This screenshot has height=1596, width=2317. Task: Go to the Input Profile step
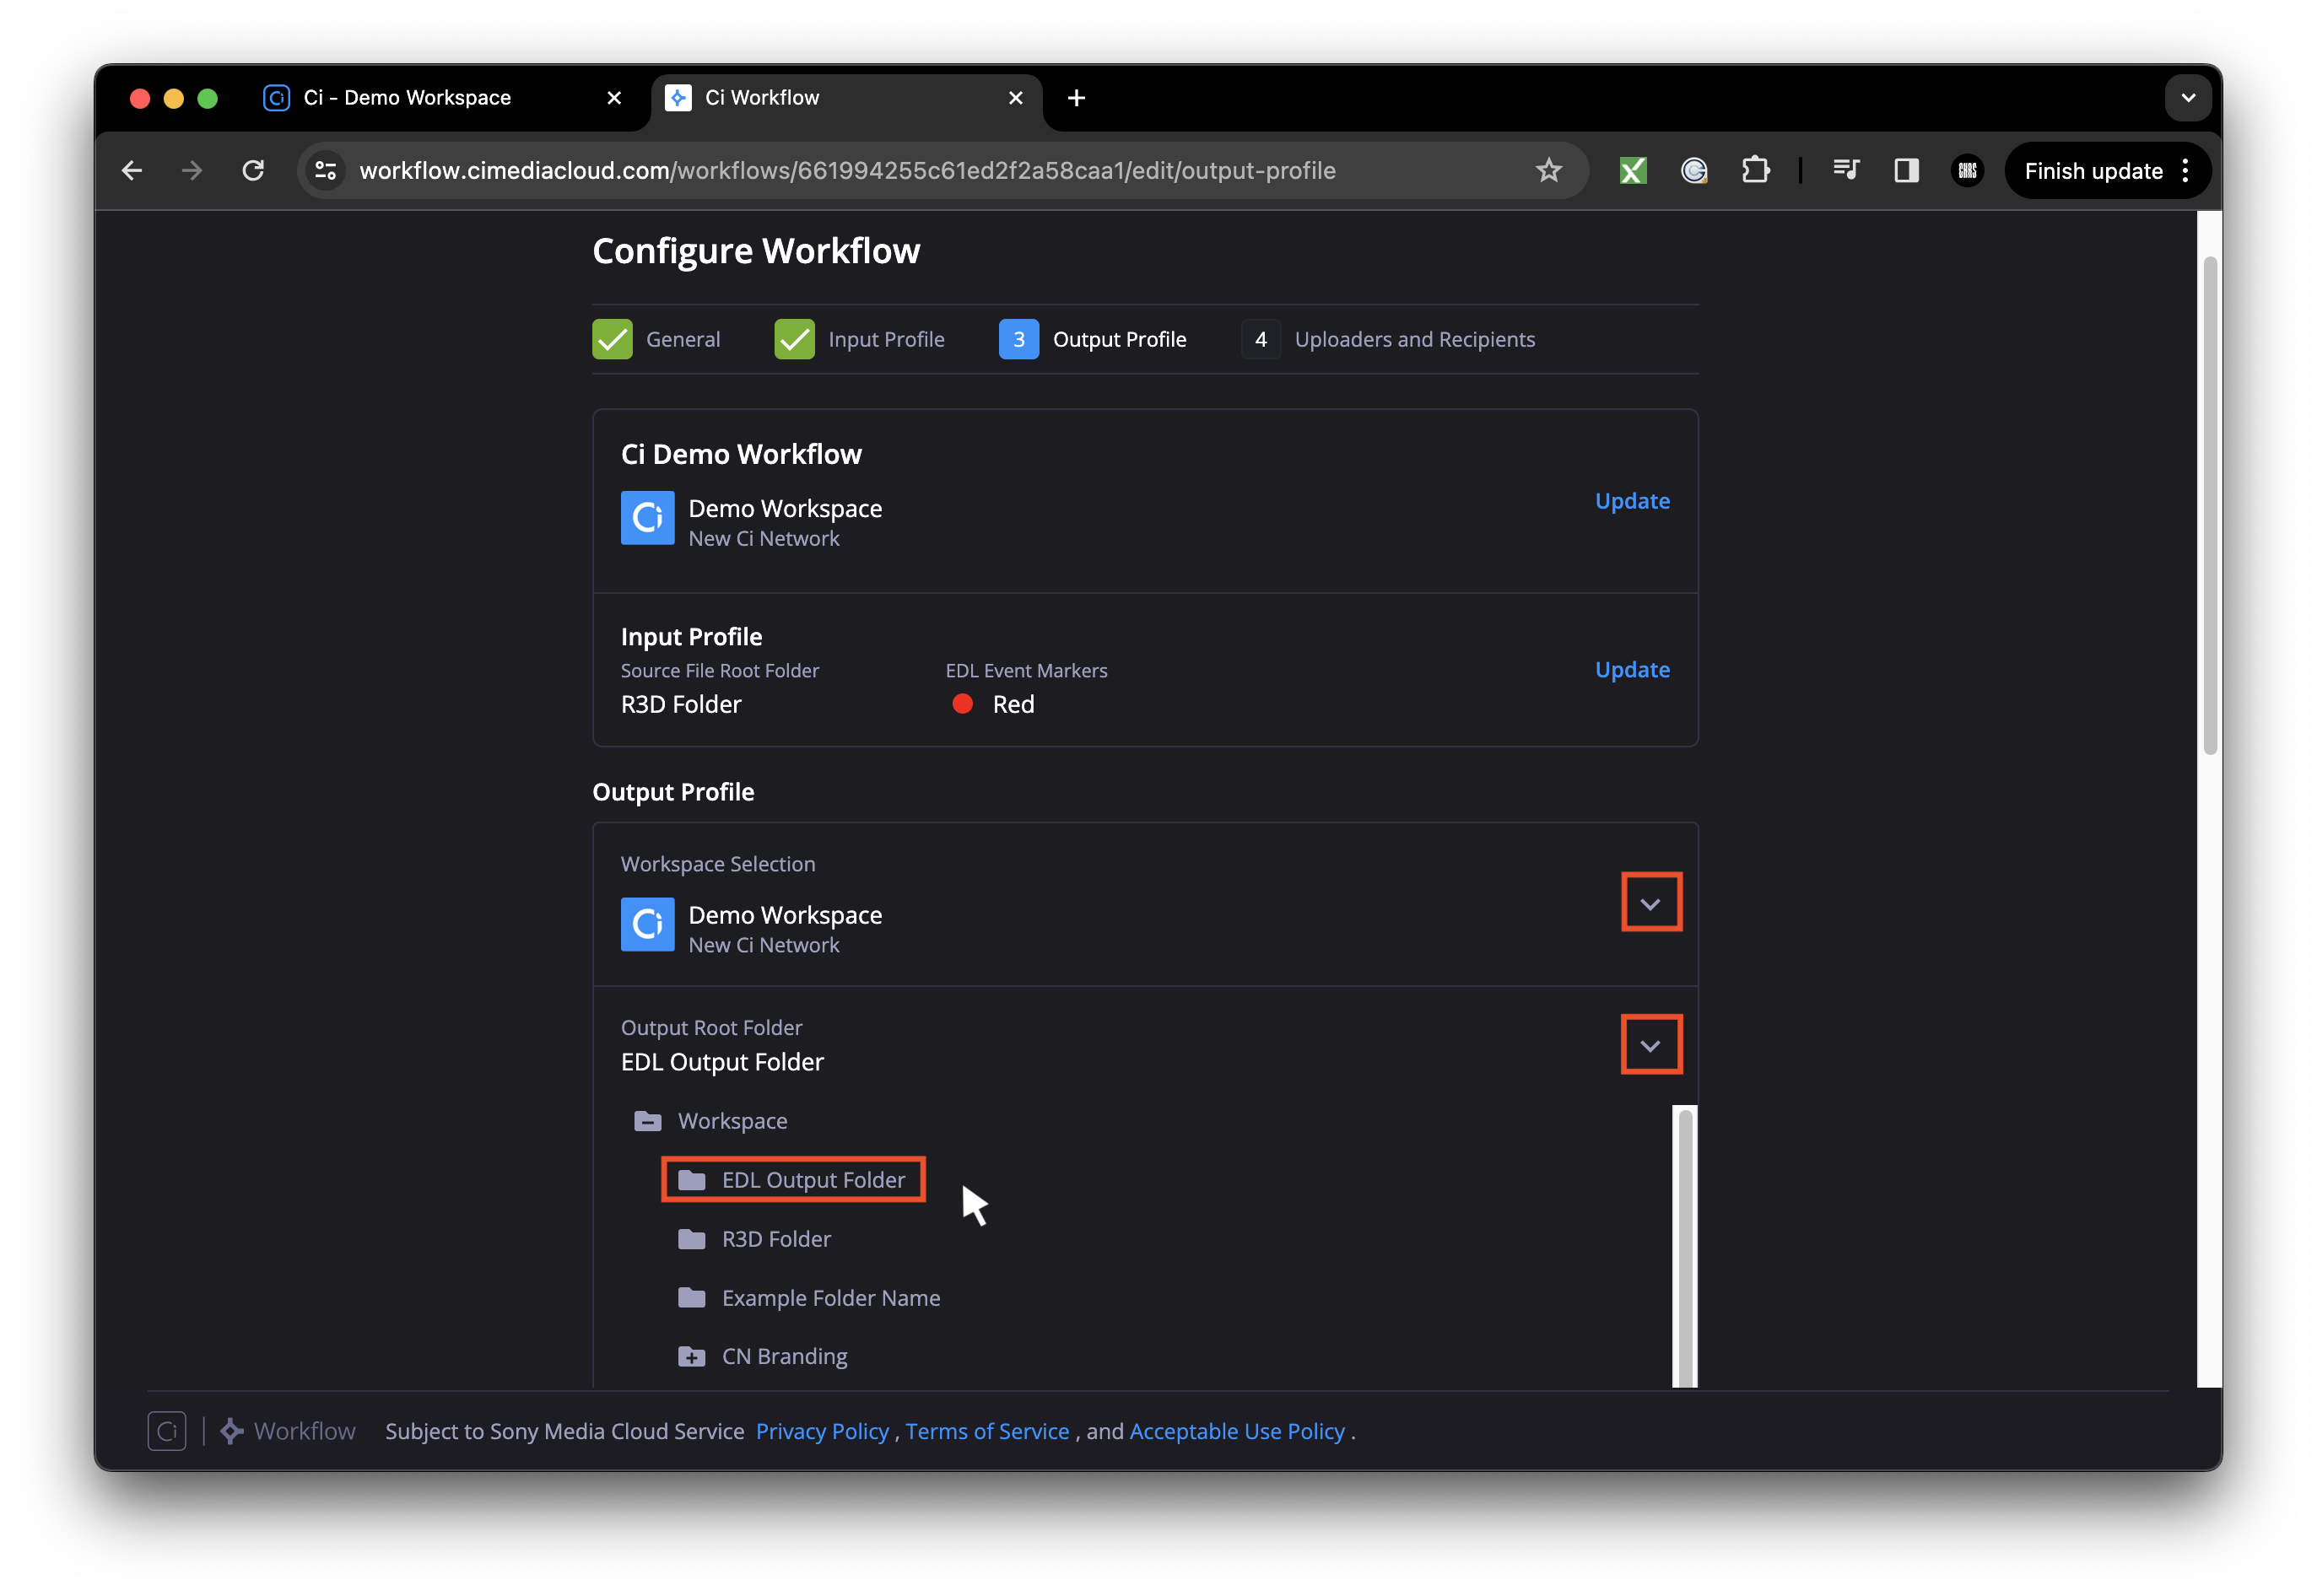(x=859, y=340)
